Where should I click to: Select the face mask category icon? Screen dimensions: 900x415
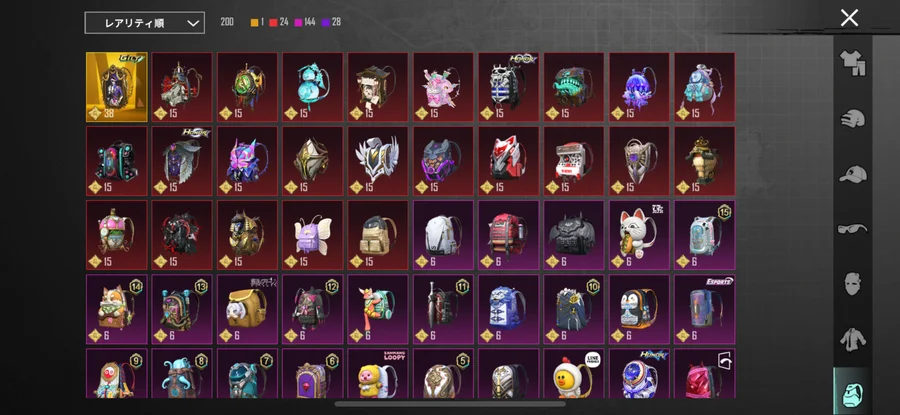tap(853, 284)
